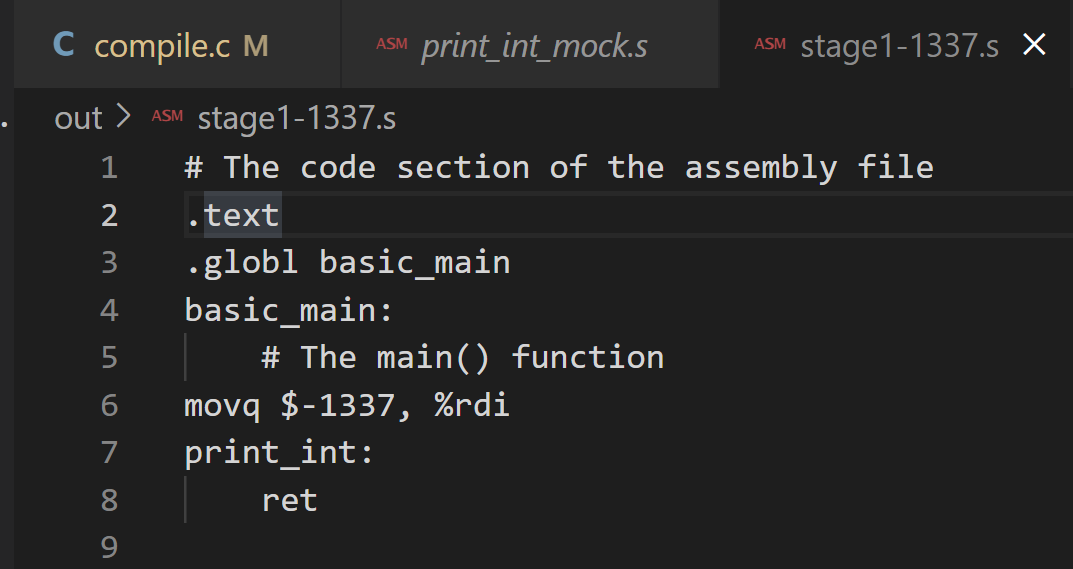
Task: Click the M modified badge on compile.c
Action: 256,46
